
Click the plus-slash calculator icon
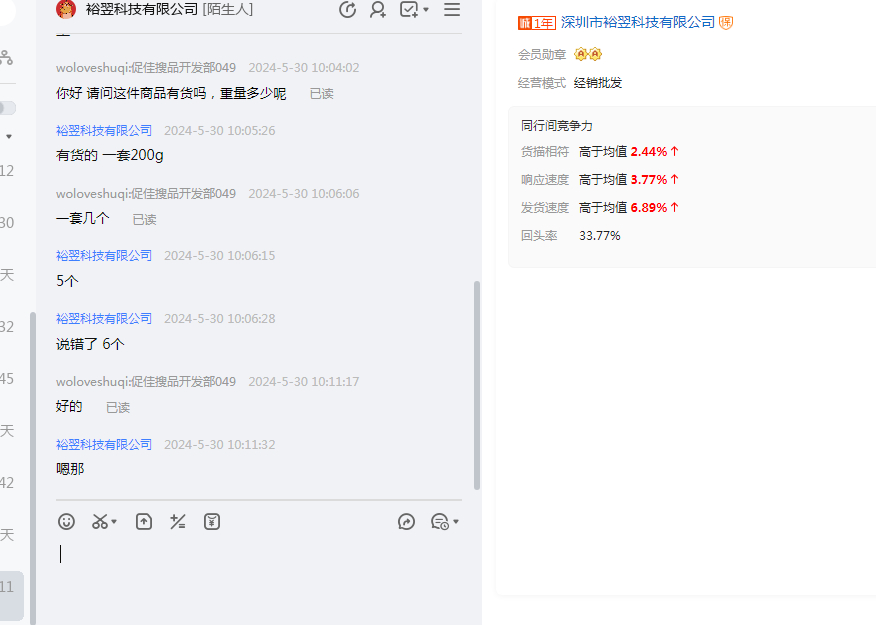click(x=178, y=522)
